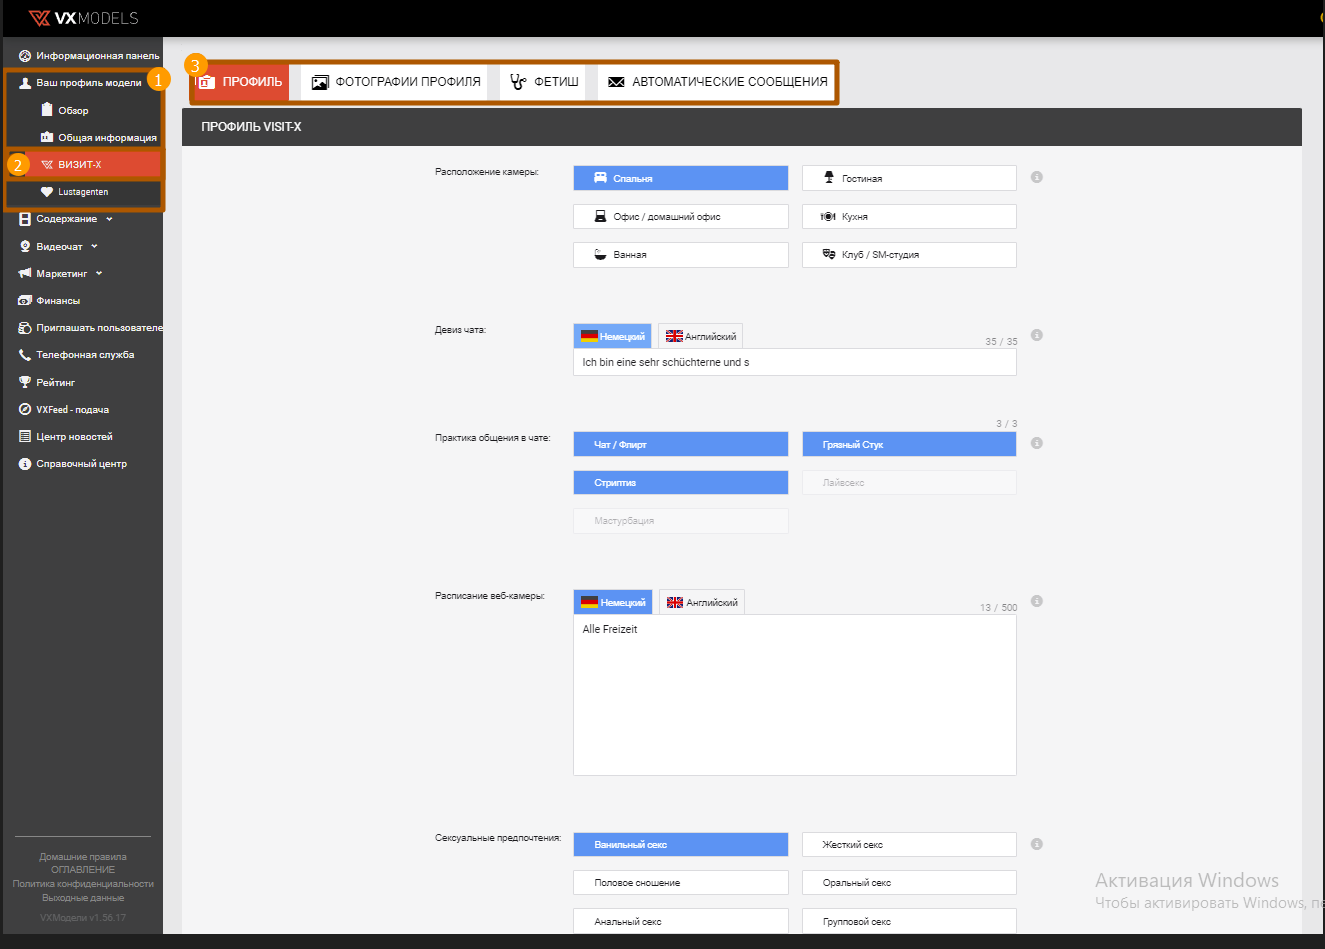Expand the Видеочат sidebar section

(60, 247)
